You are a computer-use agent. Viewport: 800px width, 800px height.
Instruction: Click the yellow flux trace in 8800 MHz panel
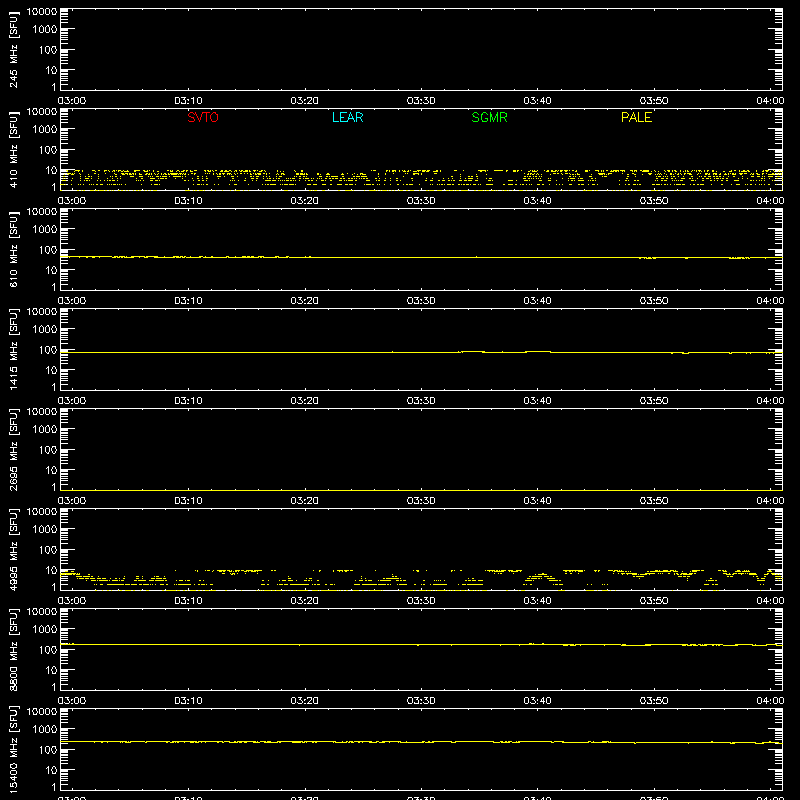[x=421, y=645]
